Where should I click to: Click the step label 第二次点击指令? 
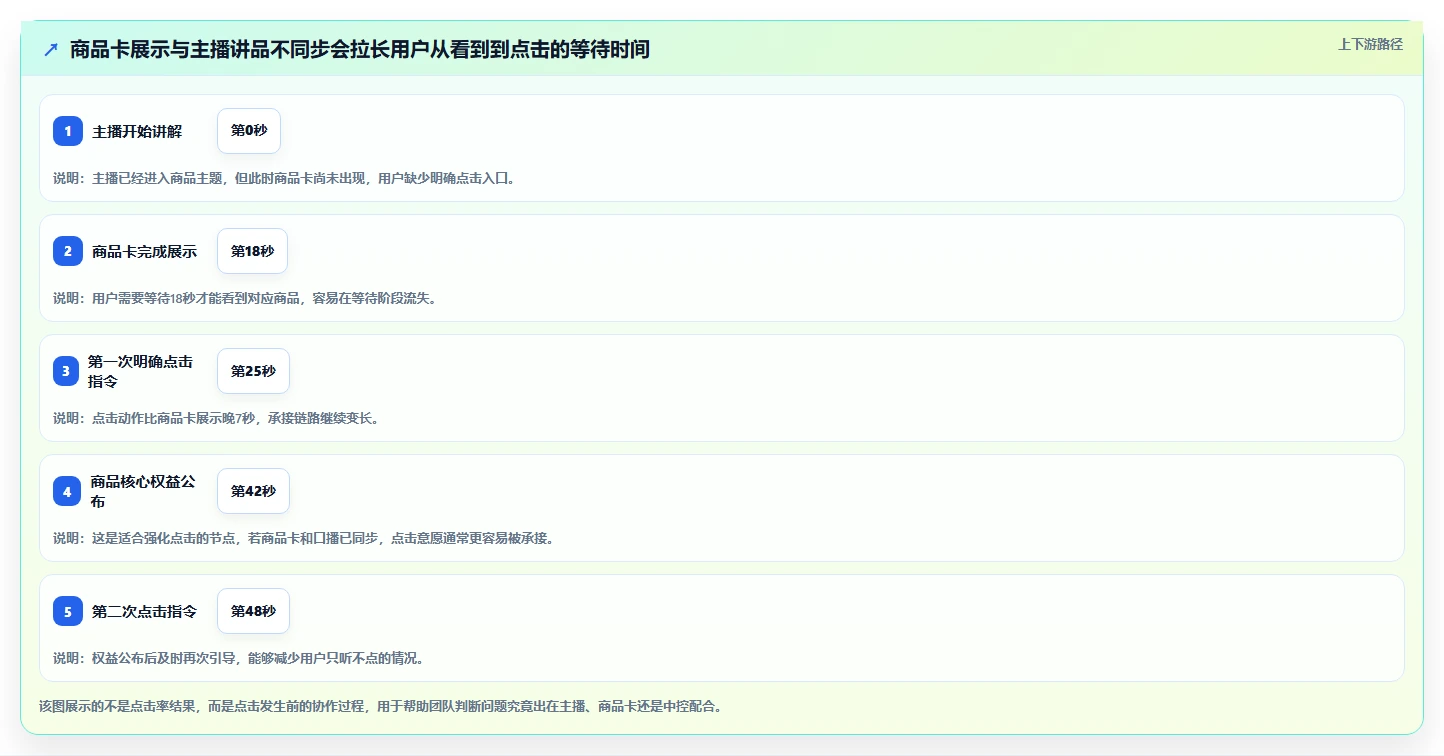tap(144, 611)
